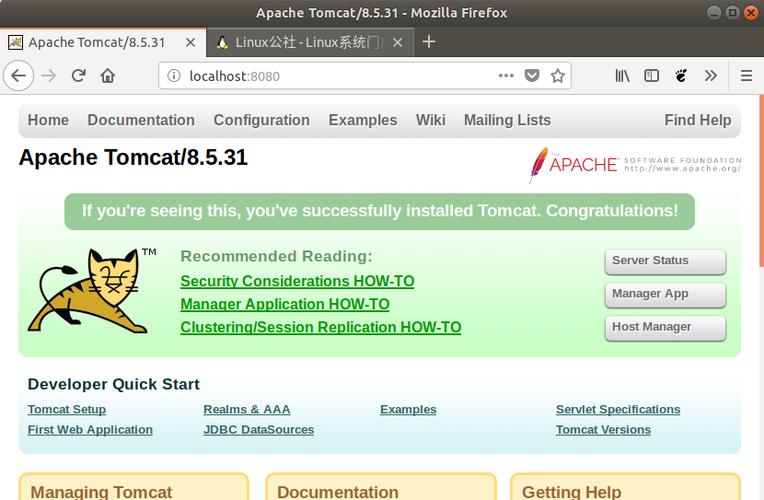Open Manager Application HOW-TO link
Image resolution: width=764 pixels, height=500 pixels.
click(285, 304)
